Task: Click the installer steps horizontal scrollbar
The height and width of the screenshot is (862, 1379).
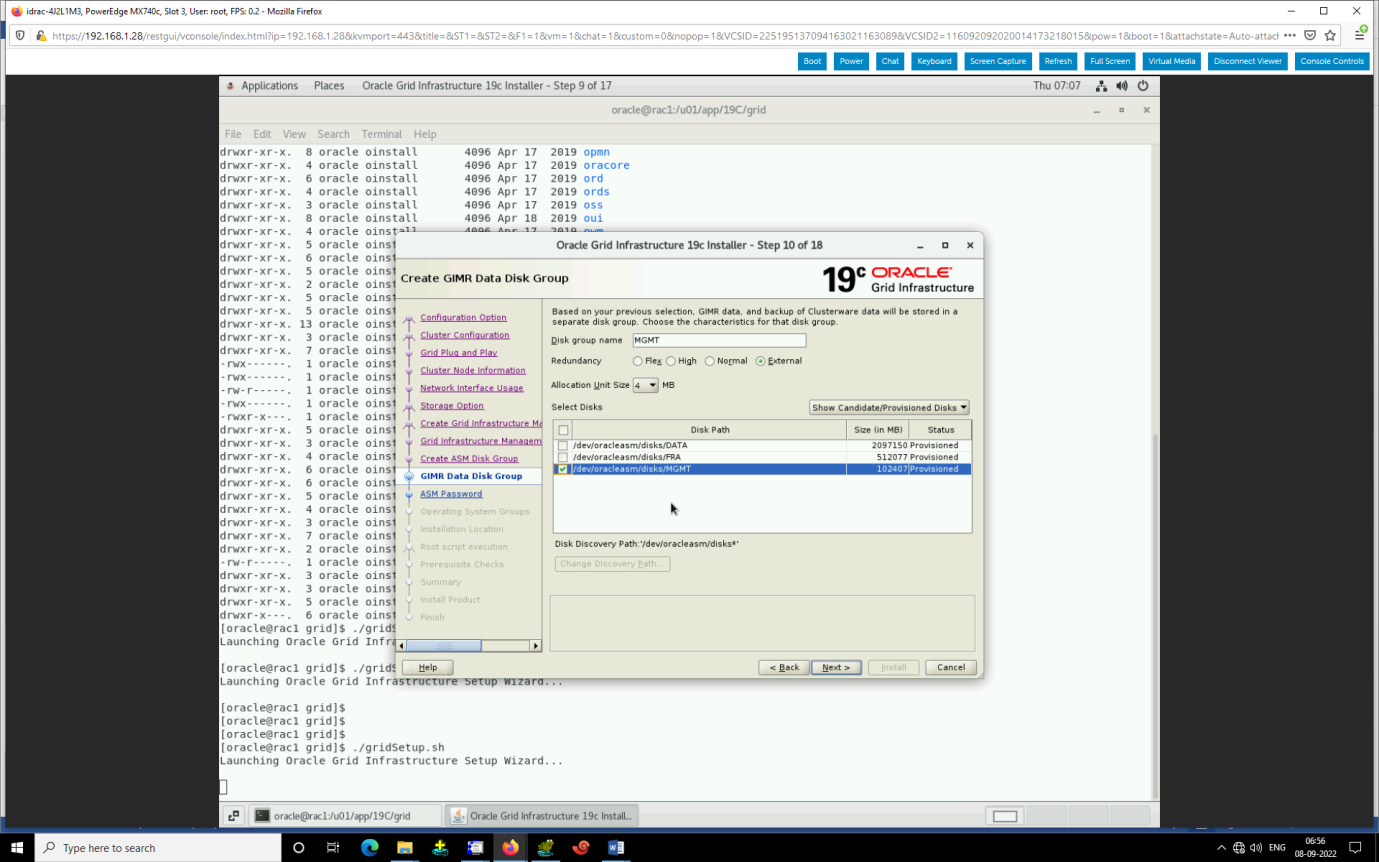Action: pos(469,646)
